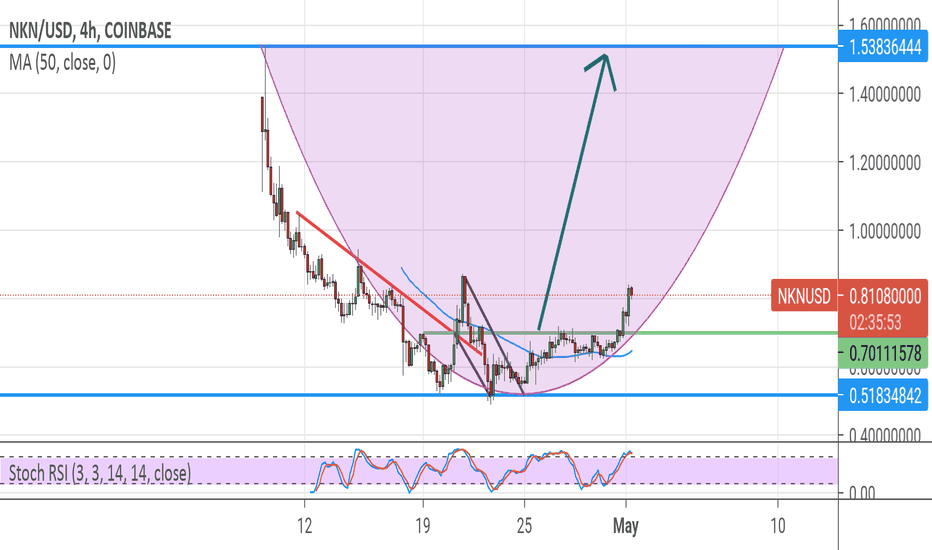932x550 pixels.
Task: Click the 1.00000000 axis value
Action: click(x=885, y=231)
